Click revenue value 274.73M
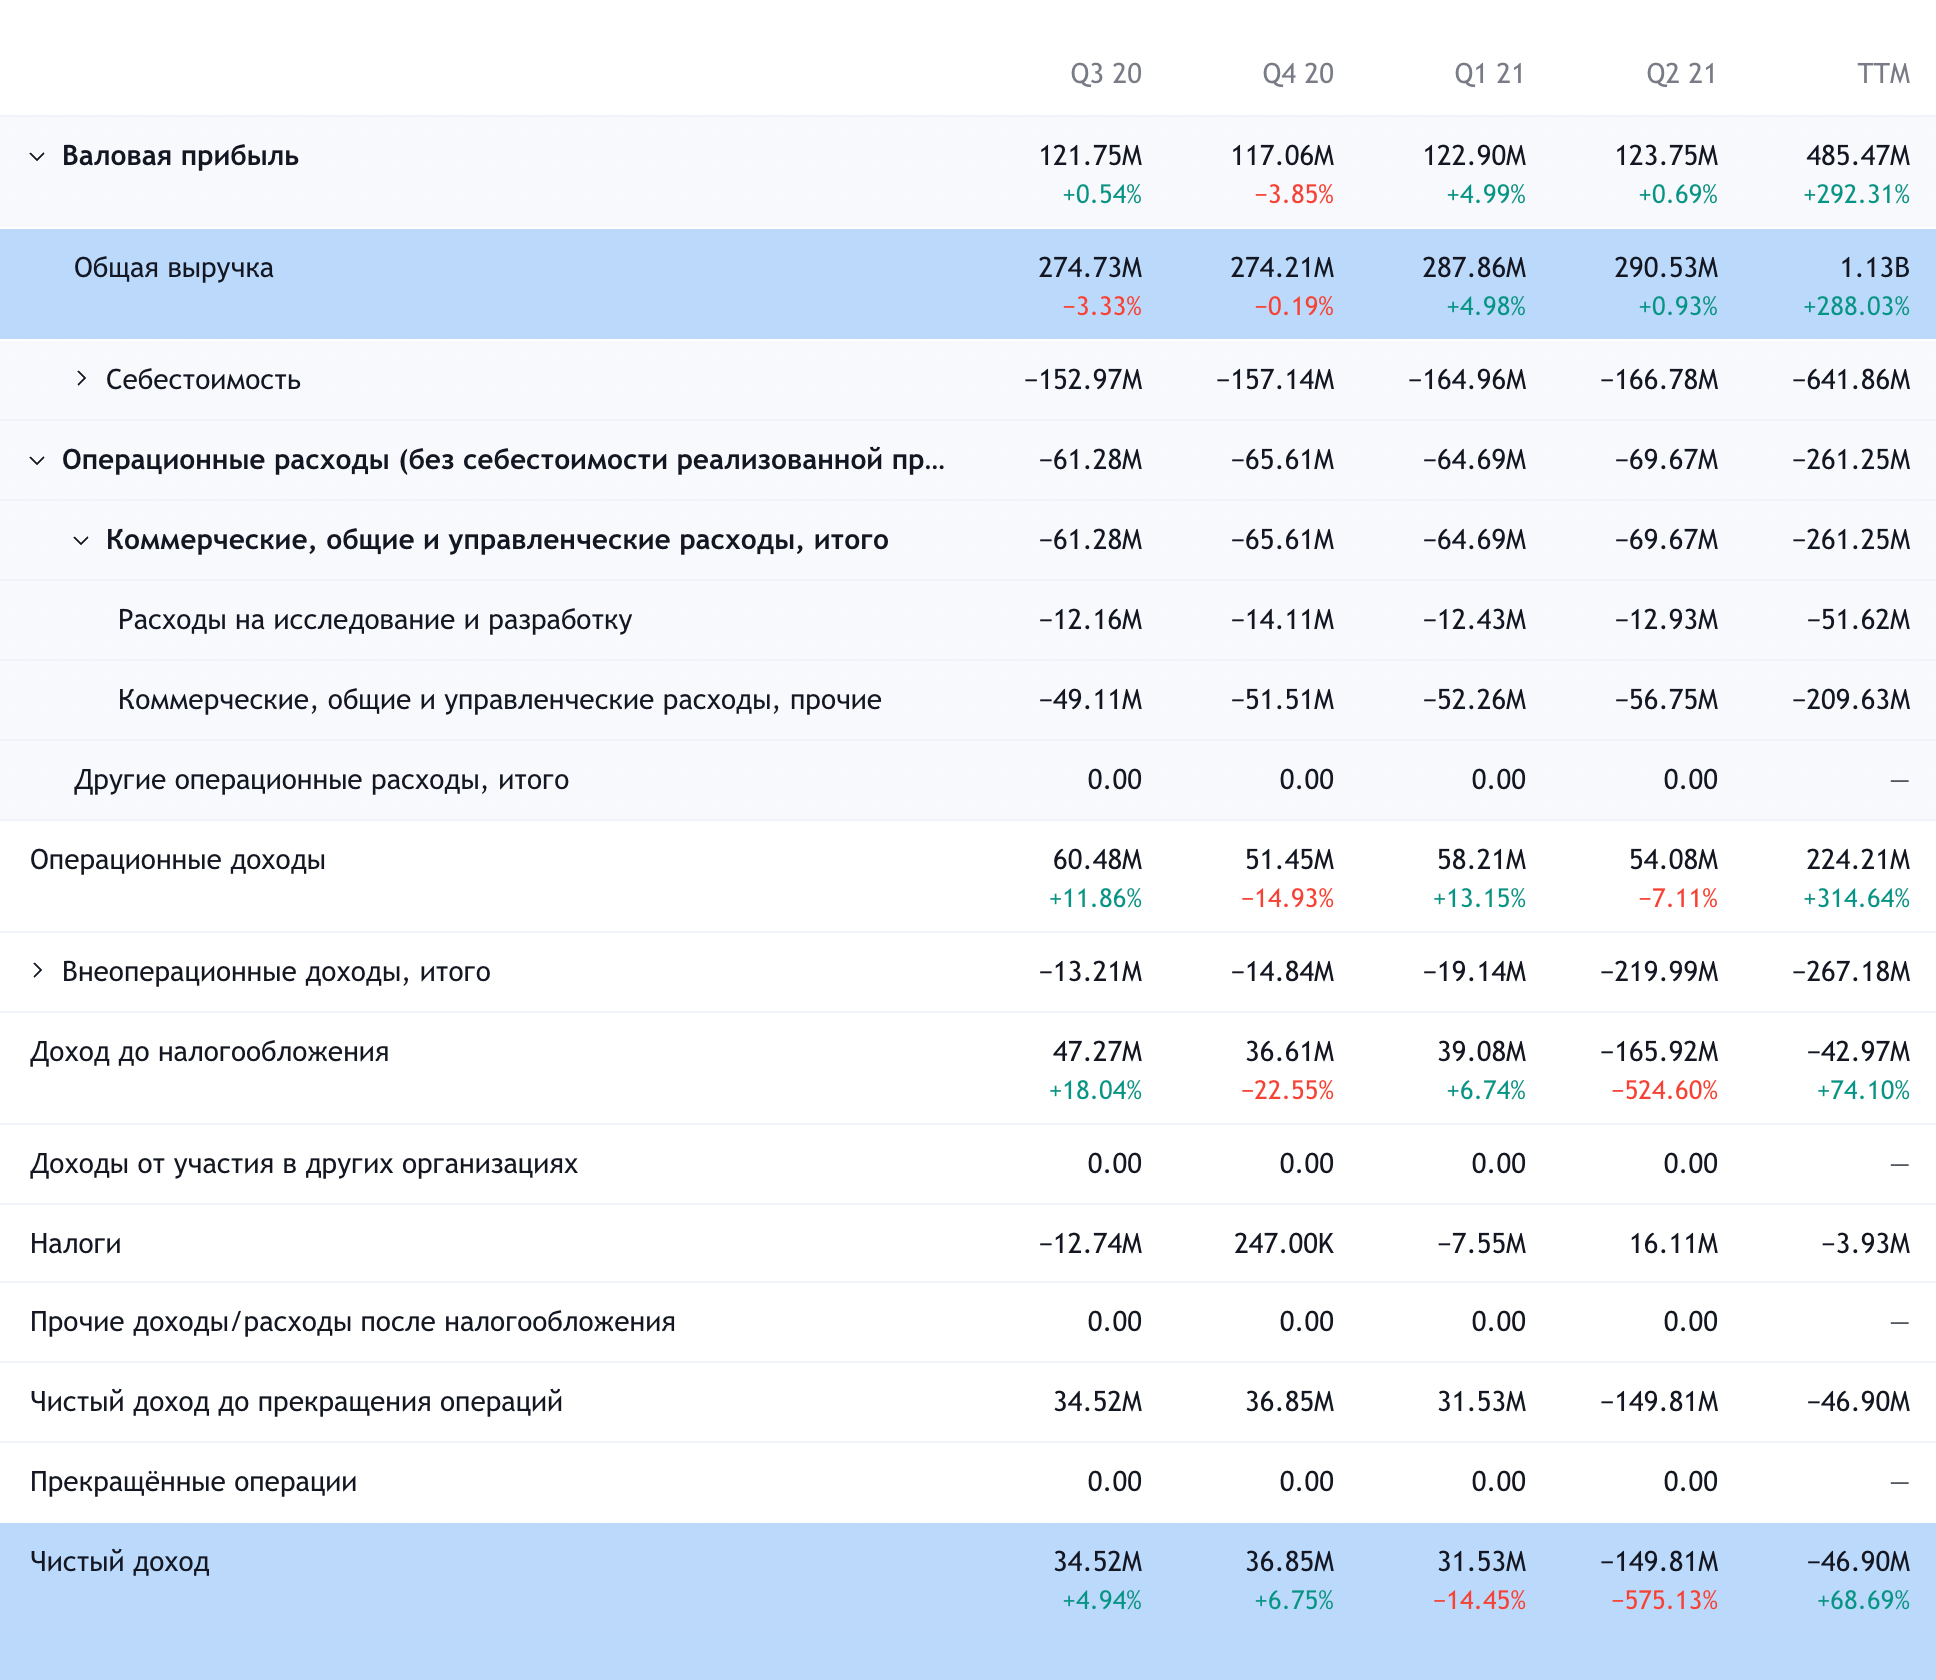 [x=1090, y=268]
